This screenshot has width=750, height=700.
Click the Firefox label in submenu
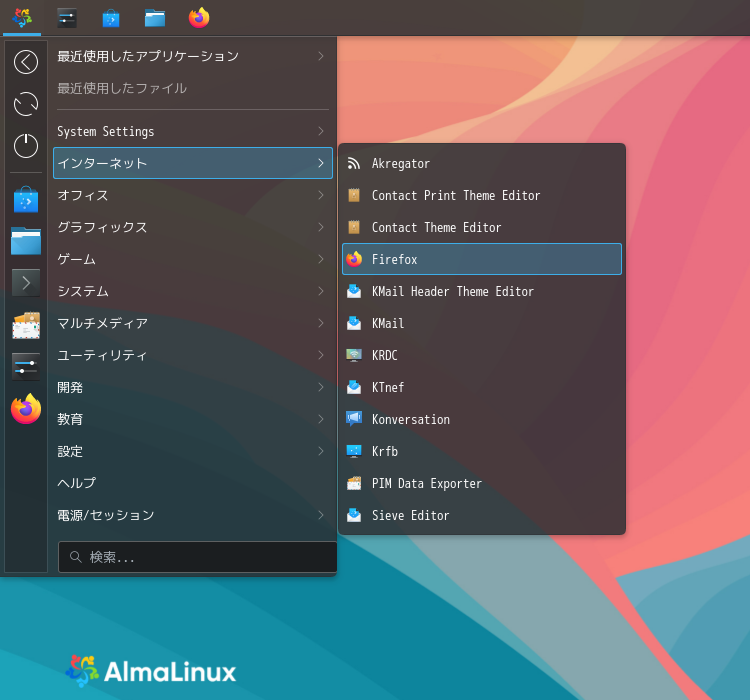pos(395,259)
